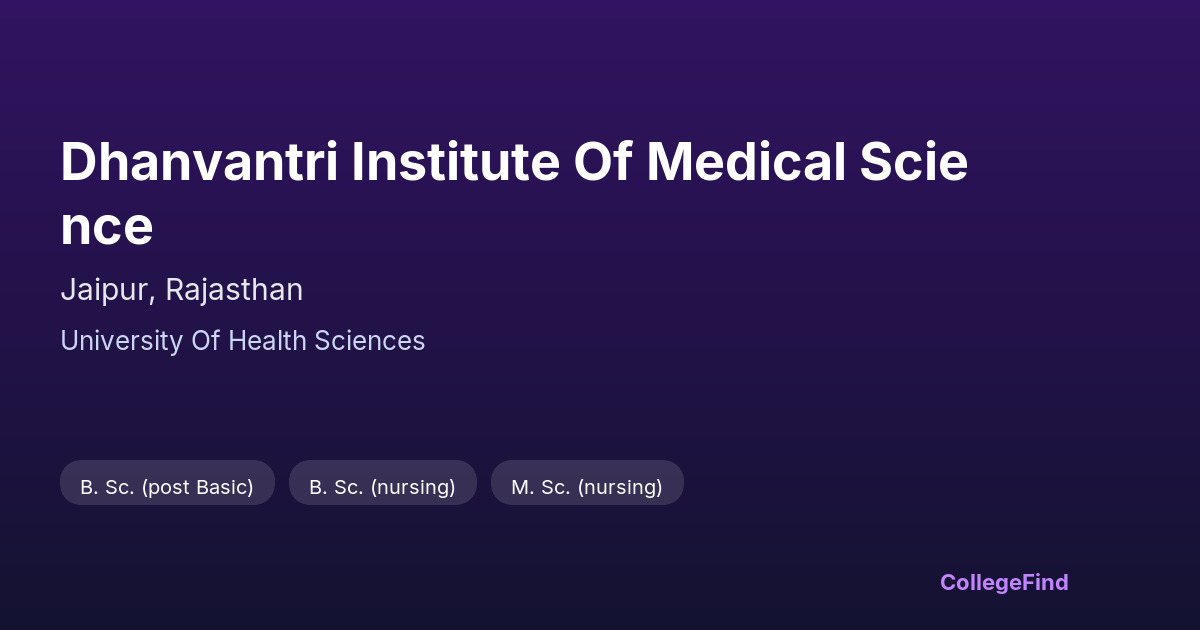Click the B. Sc. (post Basic) tag
Image resolution: width=1200 pixels, height=630 pixels.
(x=167, y=487)
